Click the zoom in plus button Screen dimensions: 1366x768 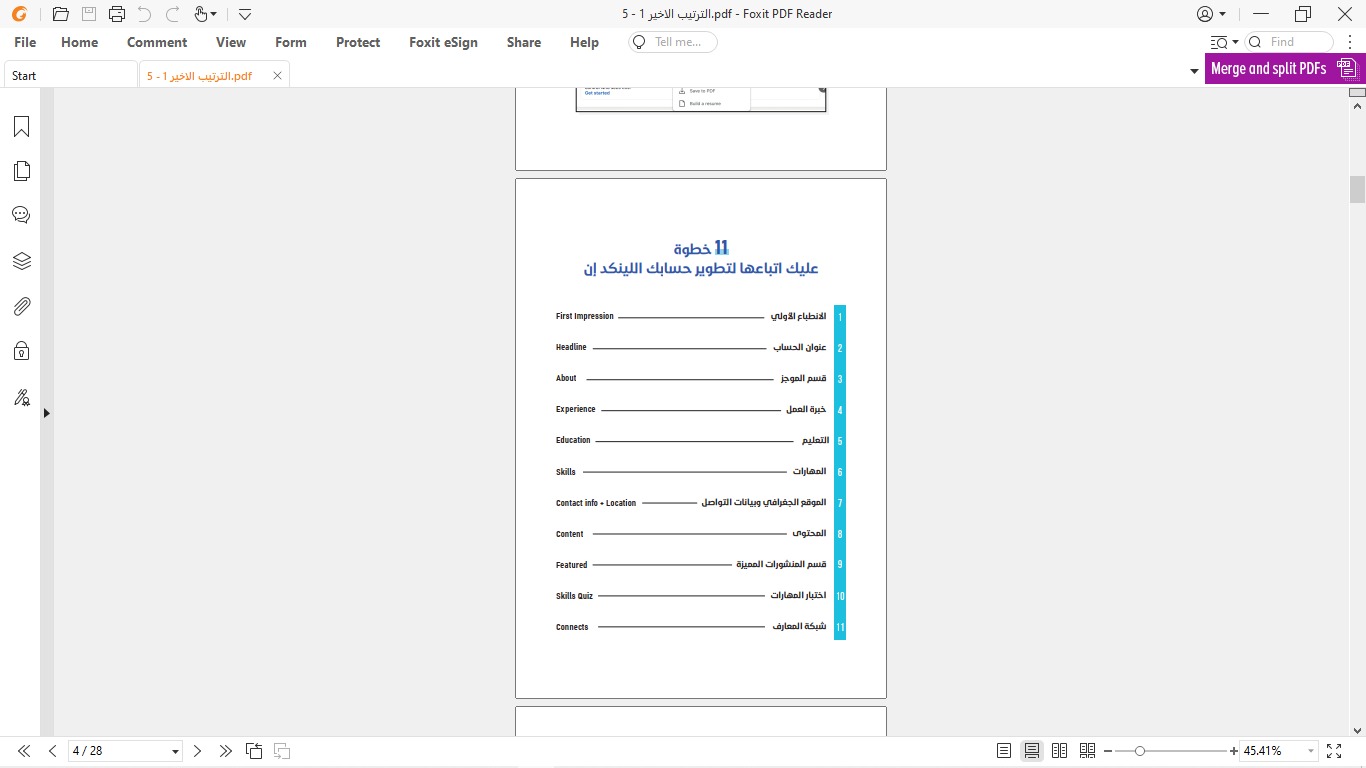(1232, 751)
